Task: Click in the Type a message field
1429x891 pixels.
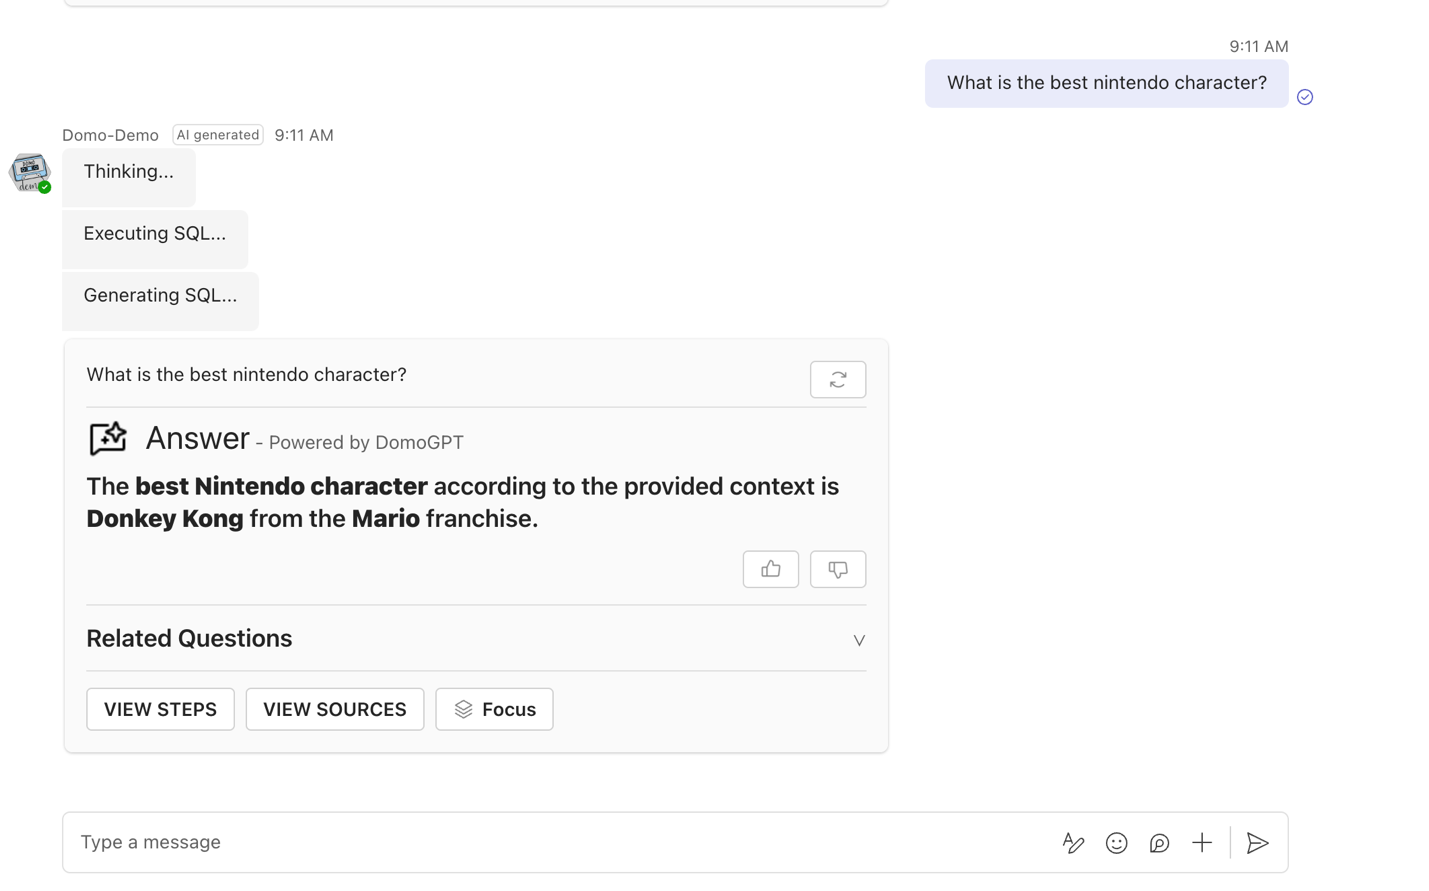Action: pos(560,843)
